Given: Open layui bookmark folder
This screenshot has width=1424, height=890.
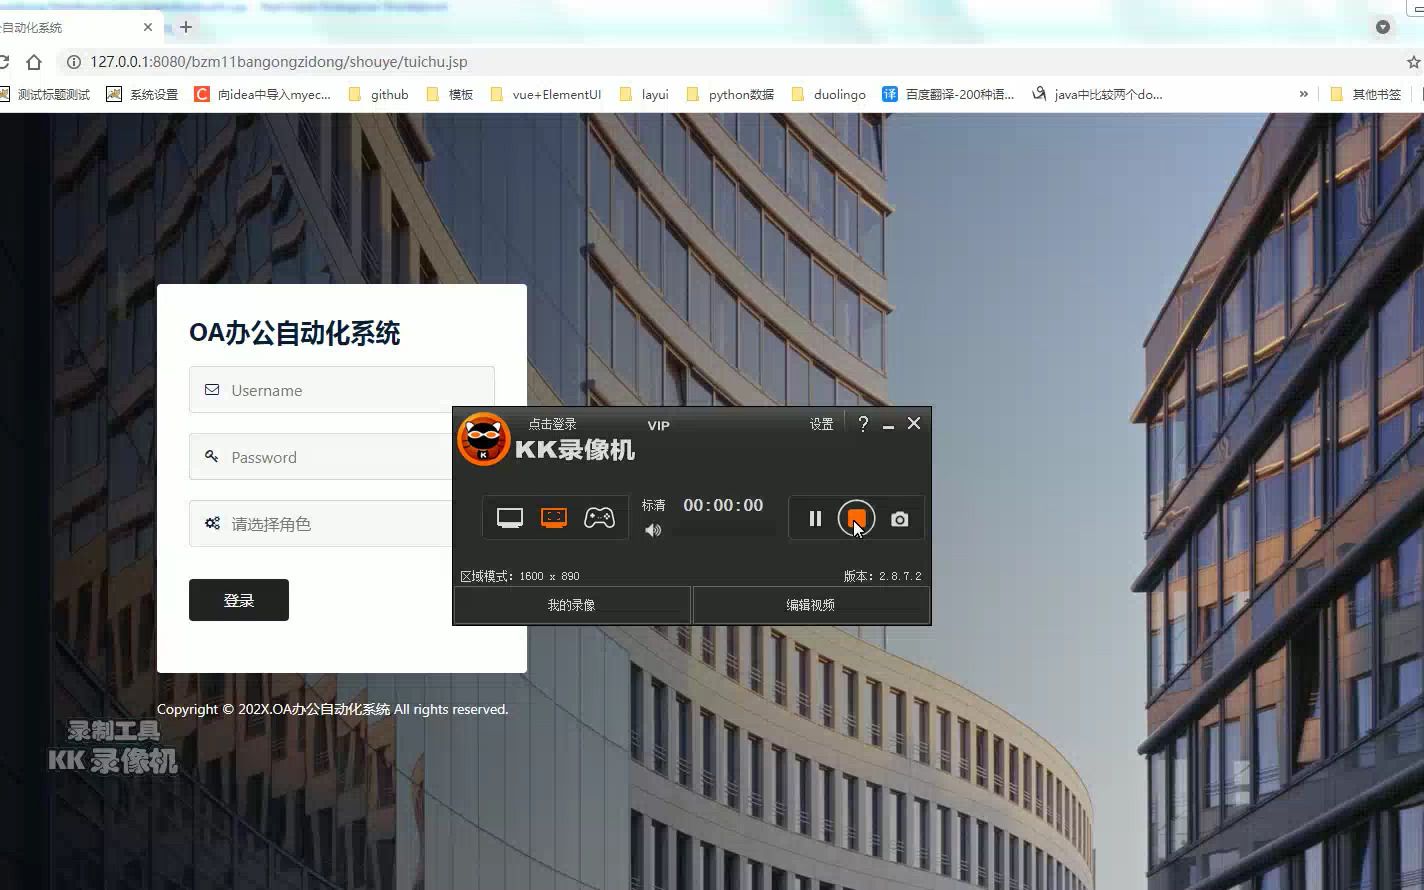Looking at the screenshot, I should coord(644,94).
